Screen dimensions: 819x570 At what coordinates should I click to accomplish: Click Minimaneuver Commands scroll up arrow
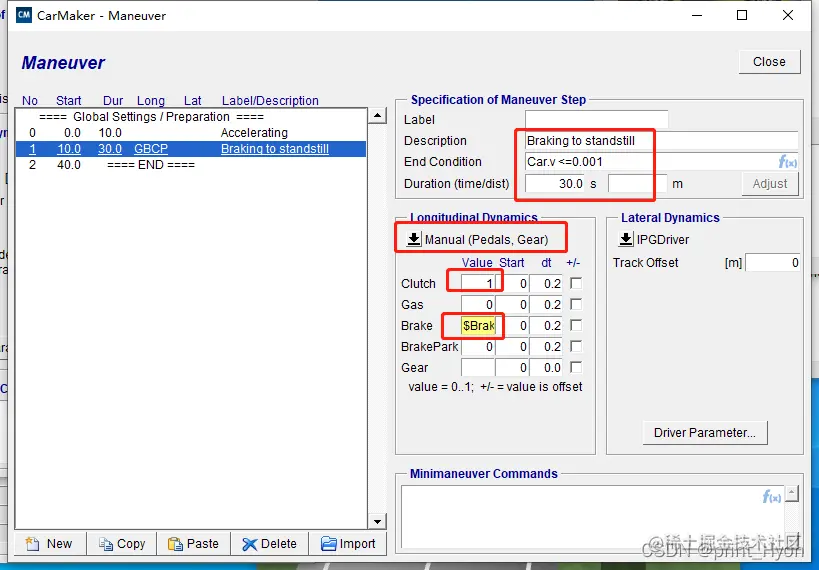click(x=792, y=493)
